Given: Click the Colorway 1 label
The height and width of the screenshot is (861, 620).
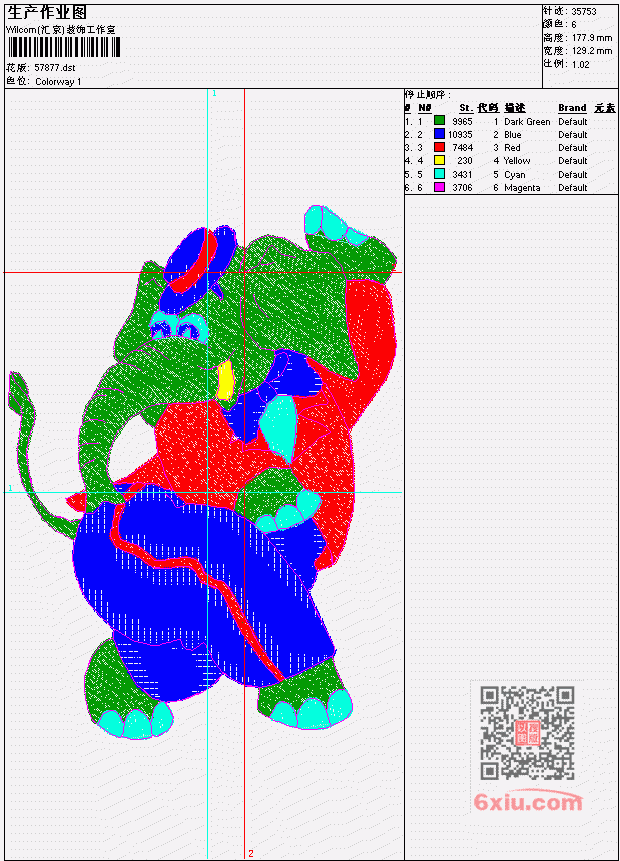Looking at the screenshot, I should click(58, 82).
